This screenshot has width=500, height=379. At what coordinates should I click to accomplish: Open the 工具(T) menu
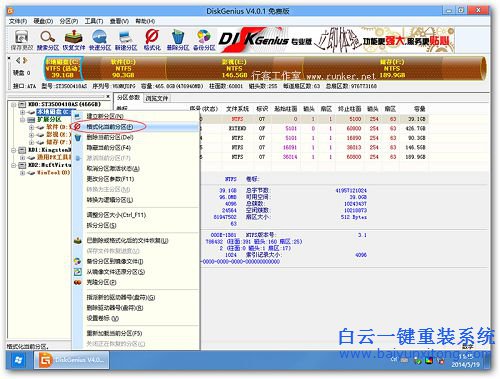94,21
